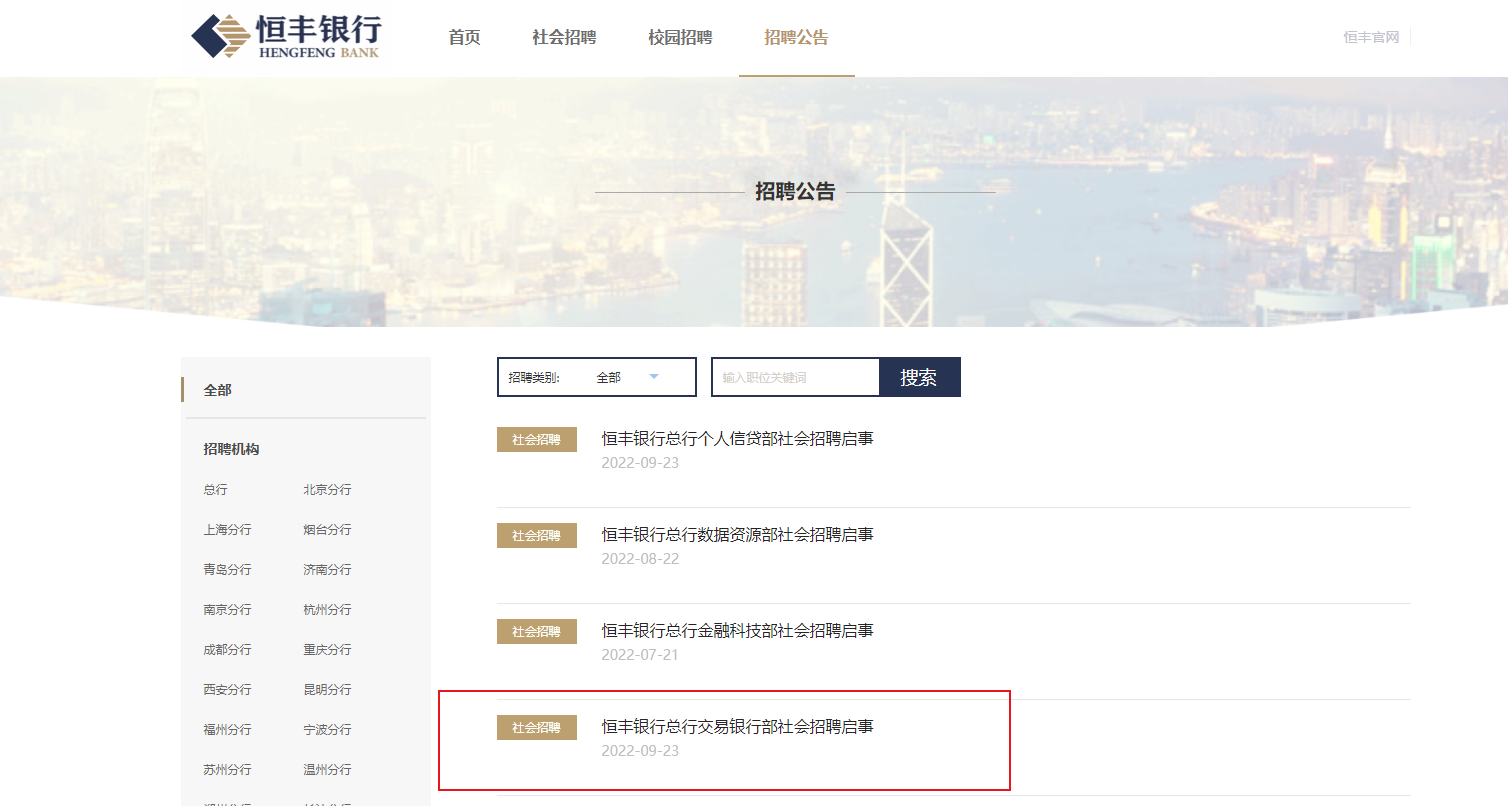1508x806 pixels.
Task: Click the date 2022-08-22 under 数据资源部 posting
Action: click(640, 559)
